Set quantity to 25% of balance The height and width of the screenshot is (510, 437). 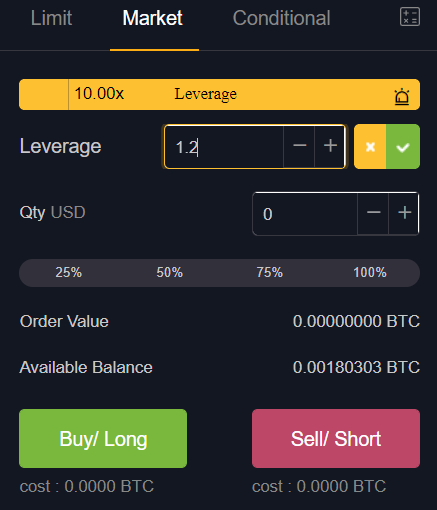pos(69,273)
